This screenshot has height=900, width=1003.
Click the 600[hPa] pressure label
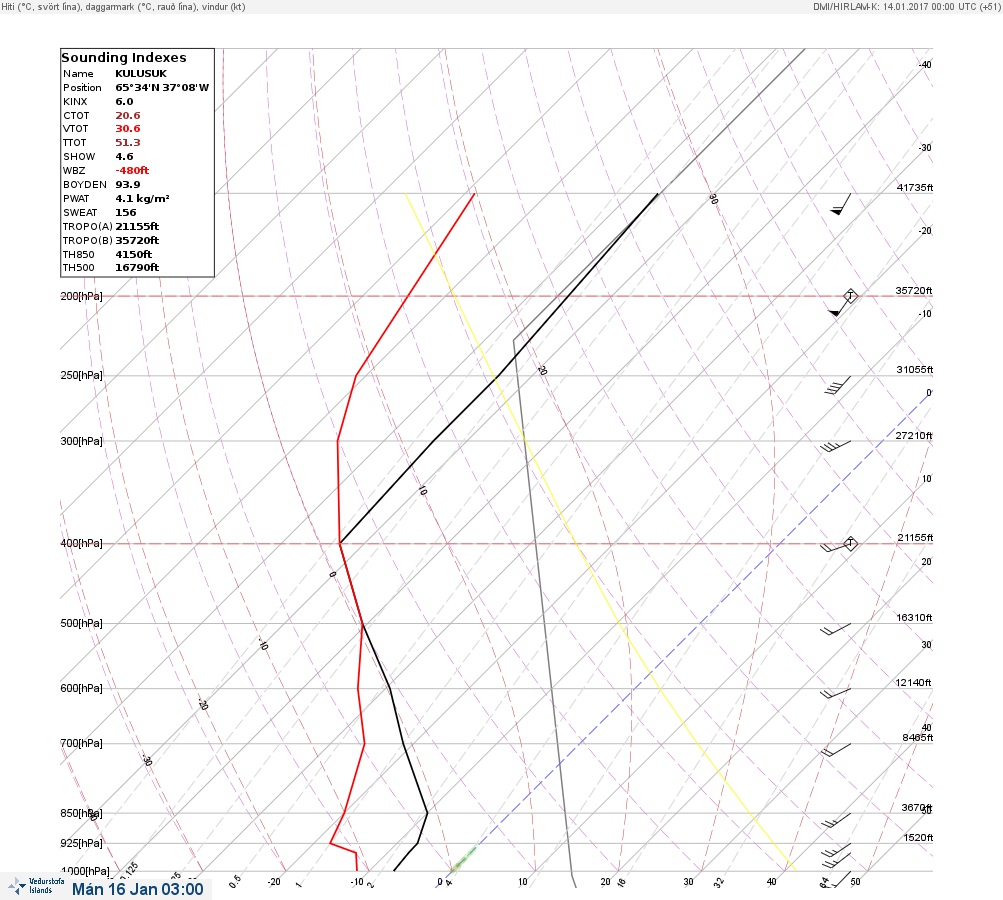click(x=81, y=689)
